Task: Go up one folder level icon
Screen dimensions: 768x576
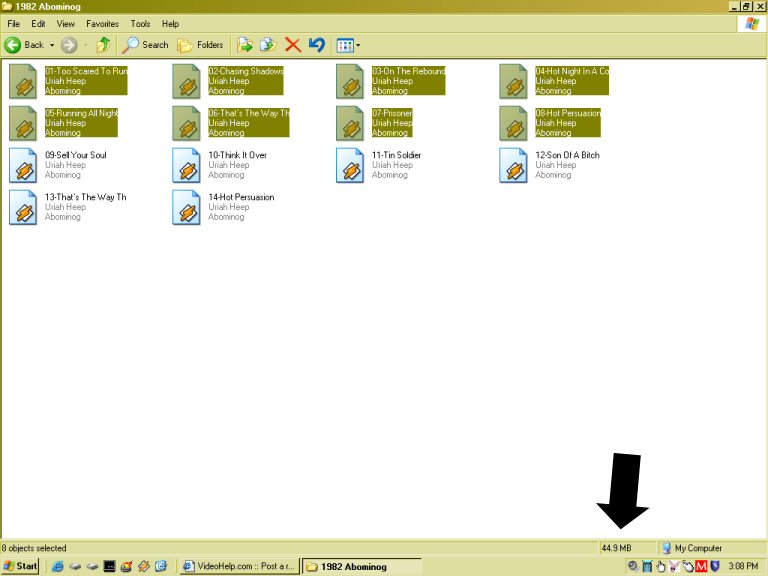Action: coord(103,45)
